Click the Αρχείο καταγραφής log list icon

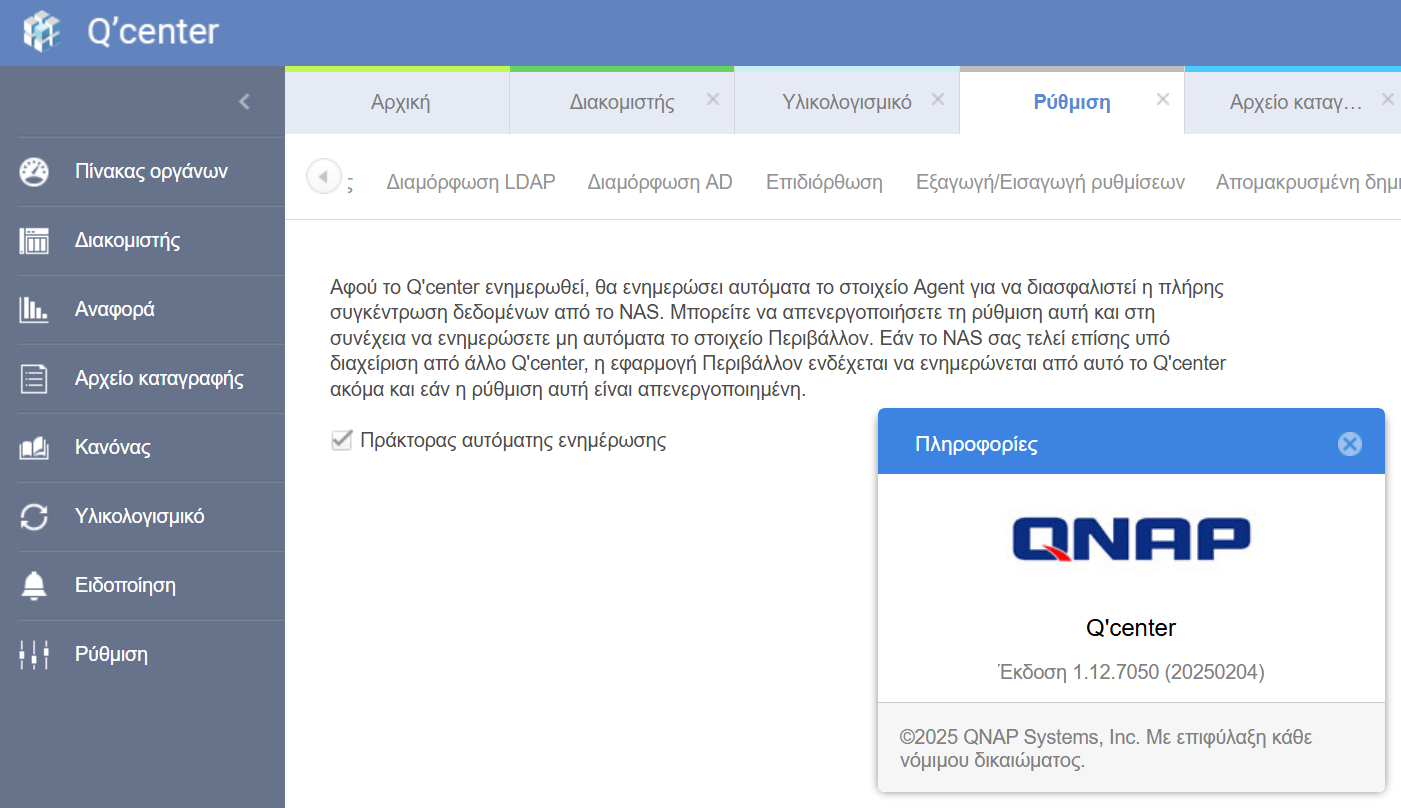click(34, 379)
